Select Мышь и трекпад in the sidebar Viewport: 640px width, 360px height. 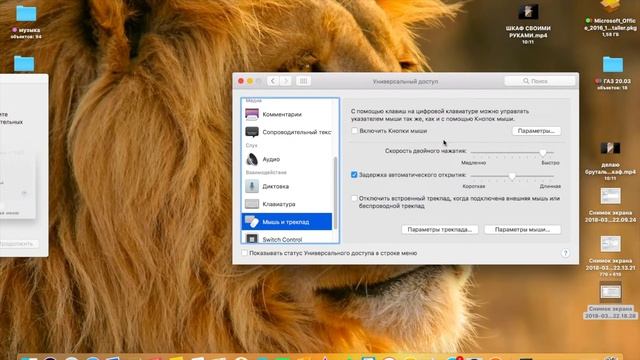(x=287, y=222)
